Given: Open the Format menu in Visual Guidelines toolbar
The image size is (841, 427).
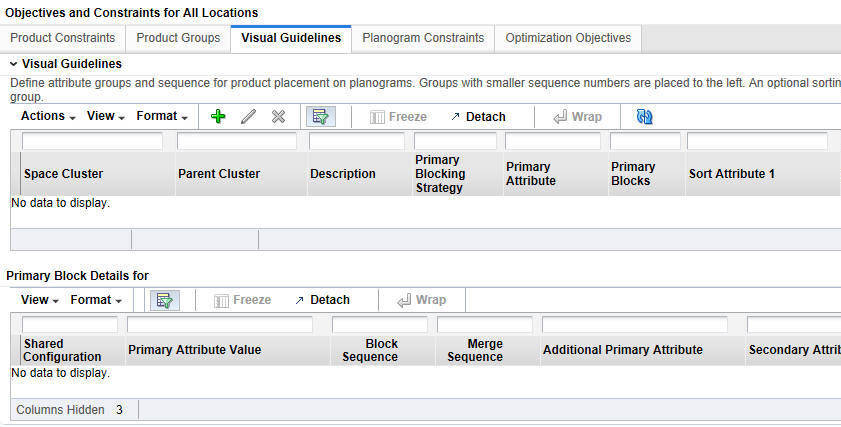Looking at the screenshot, I should point(162,117).
